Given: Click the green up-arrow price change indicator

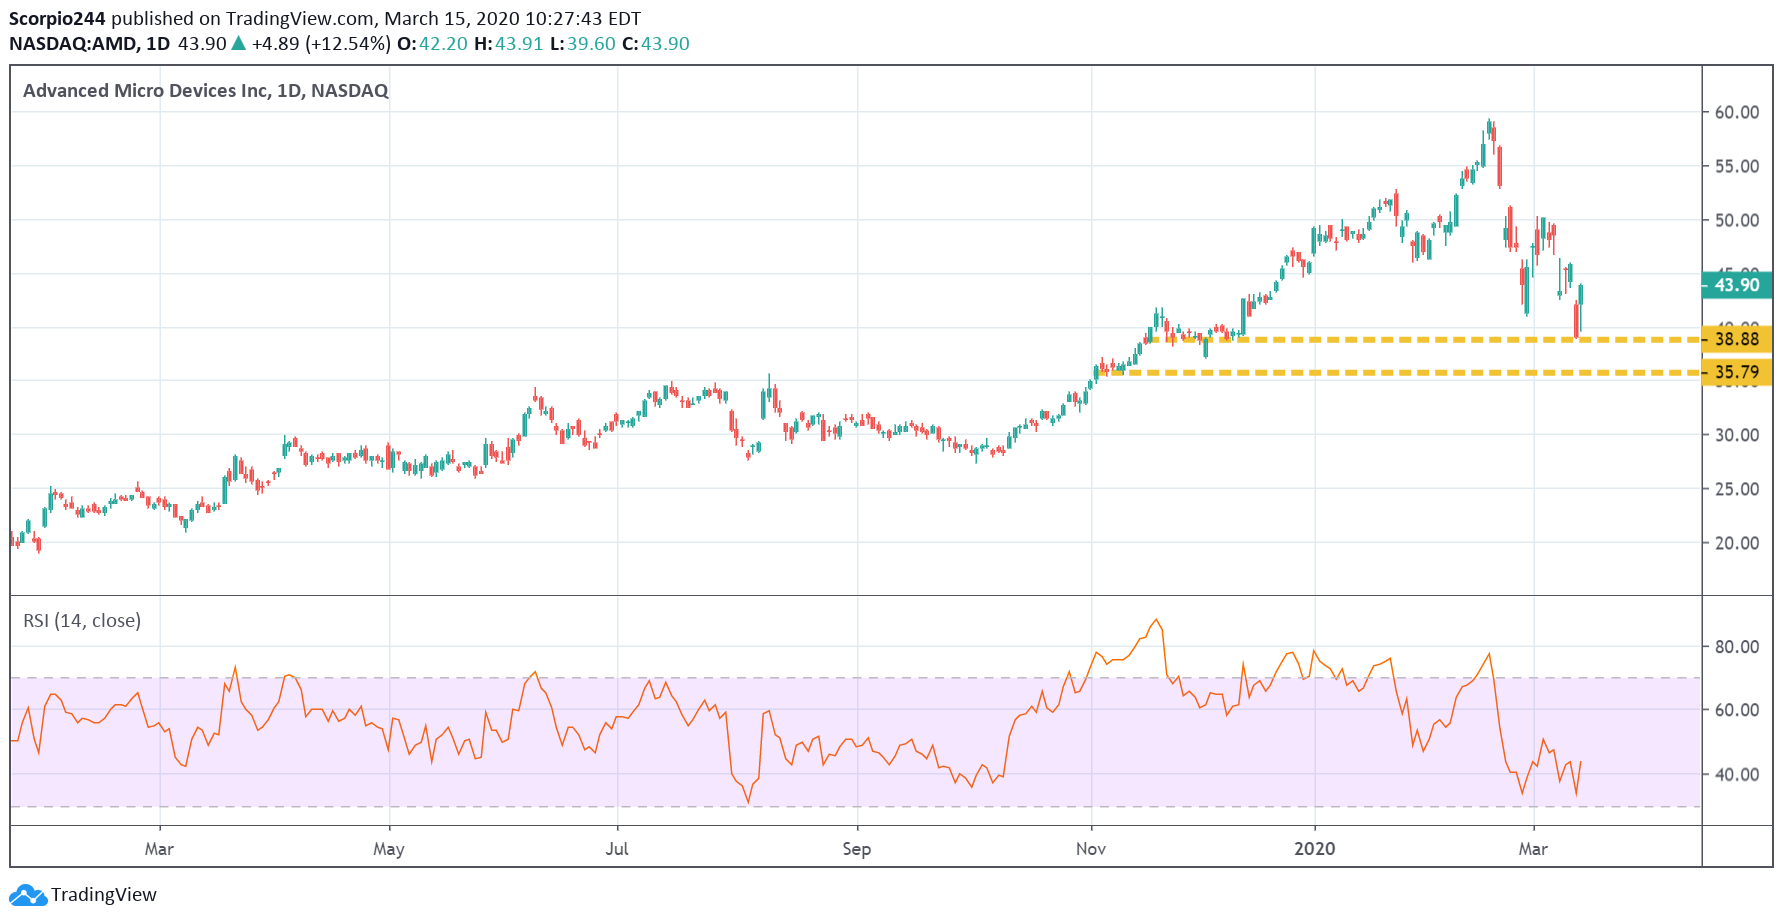Looking at the screenshot, I should coord(238,43).
